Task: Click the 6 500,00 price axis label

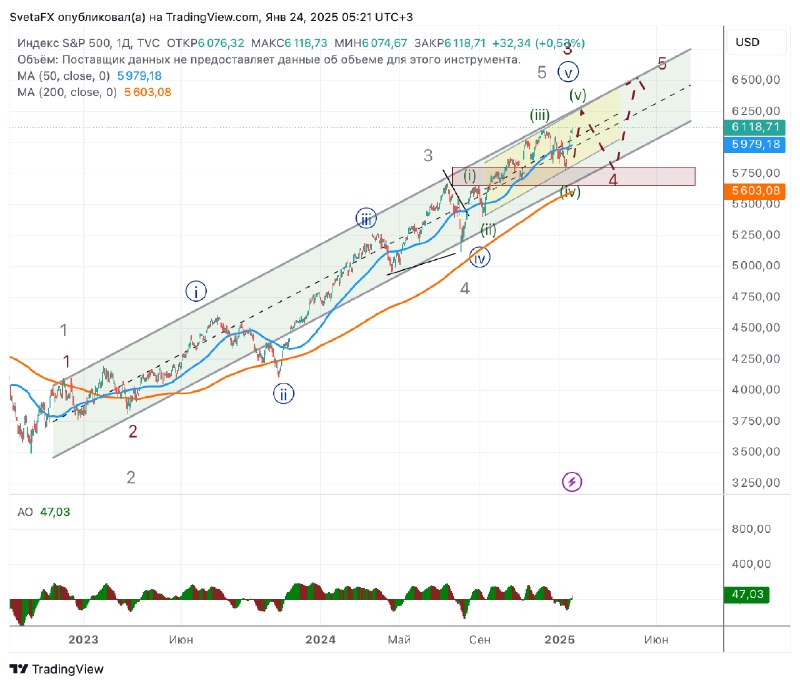Action: coord(756,80)
